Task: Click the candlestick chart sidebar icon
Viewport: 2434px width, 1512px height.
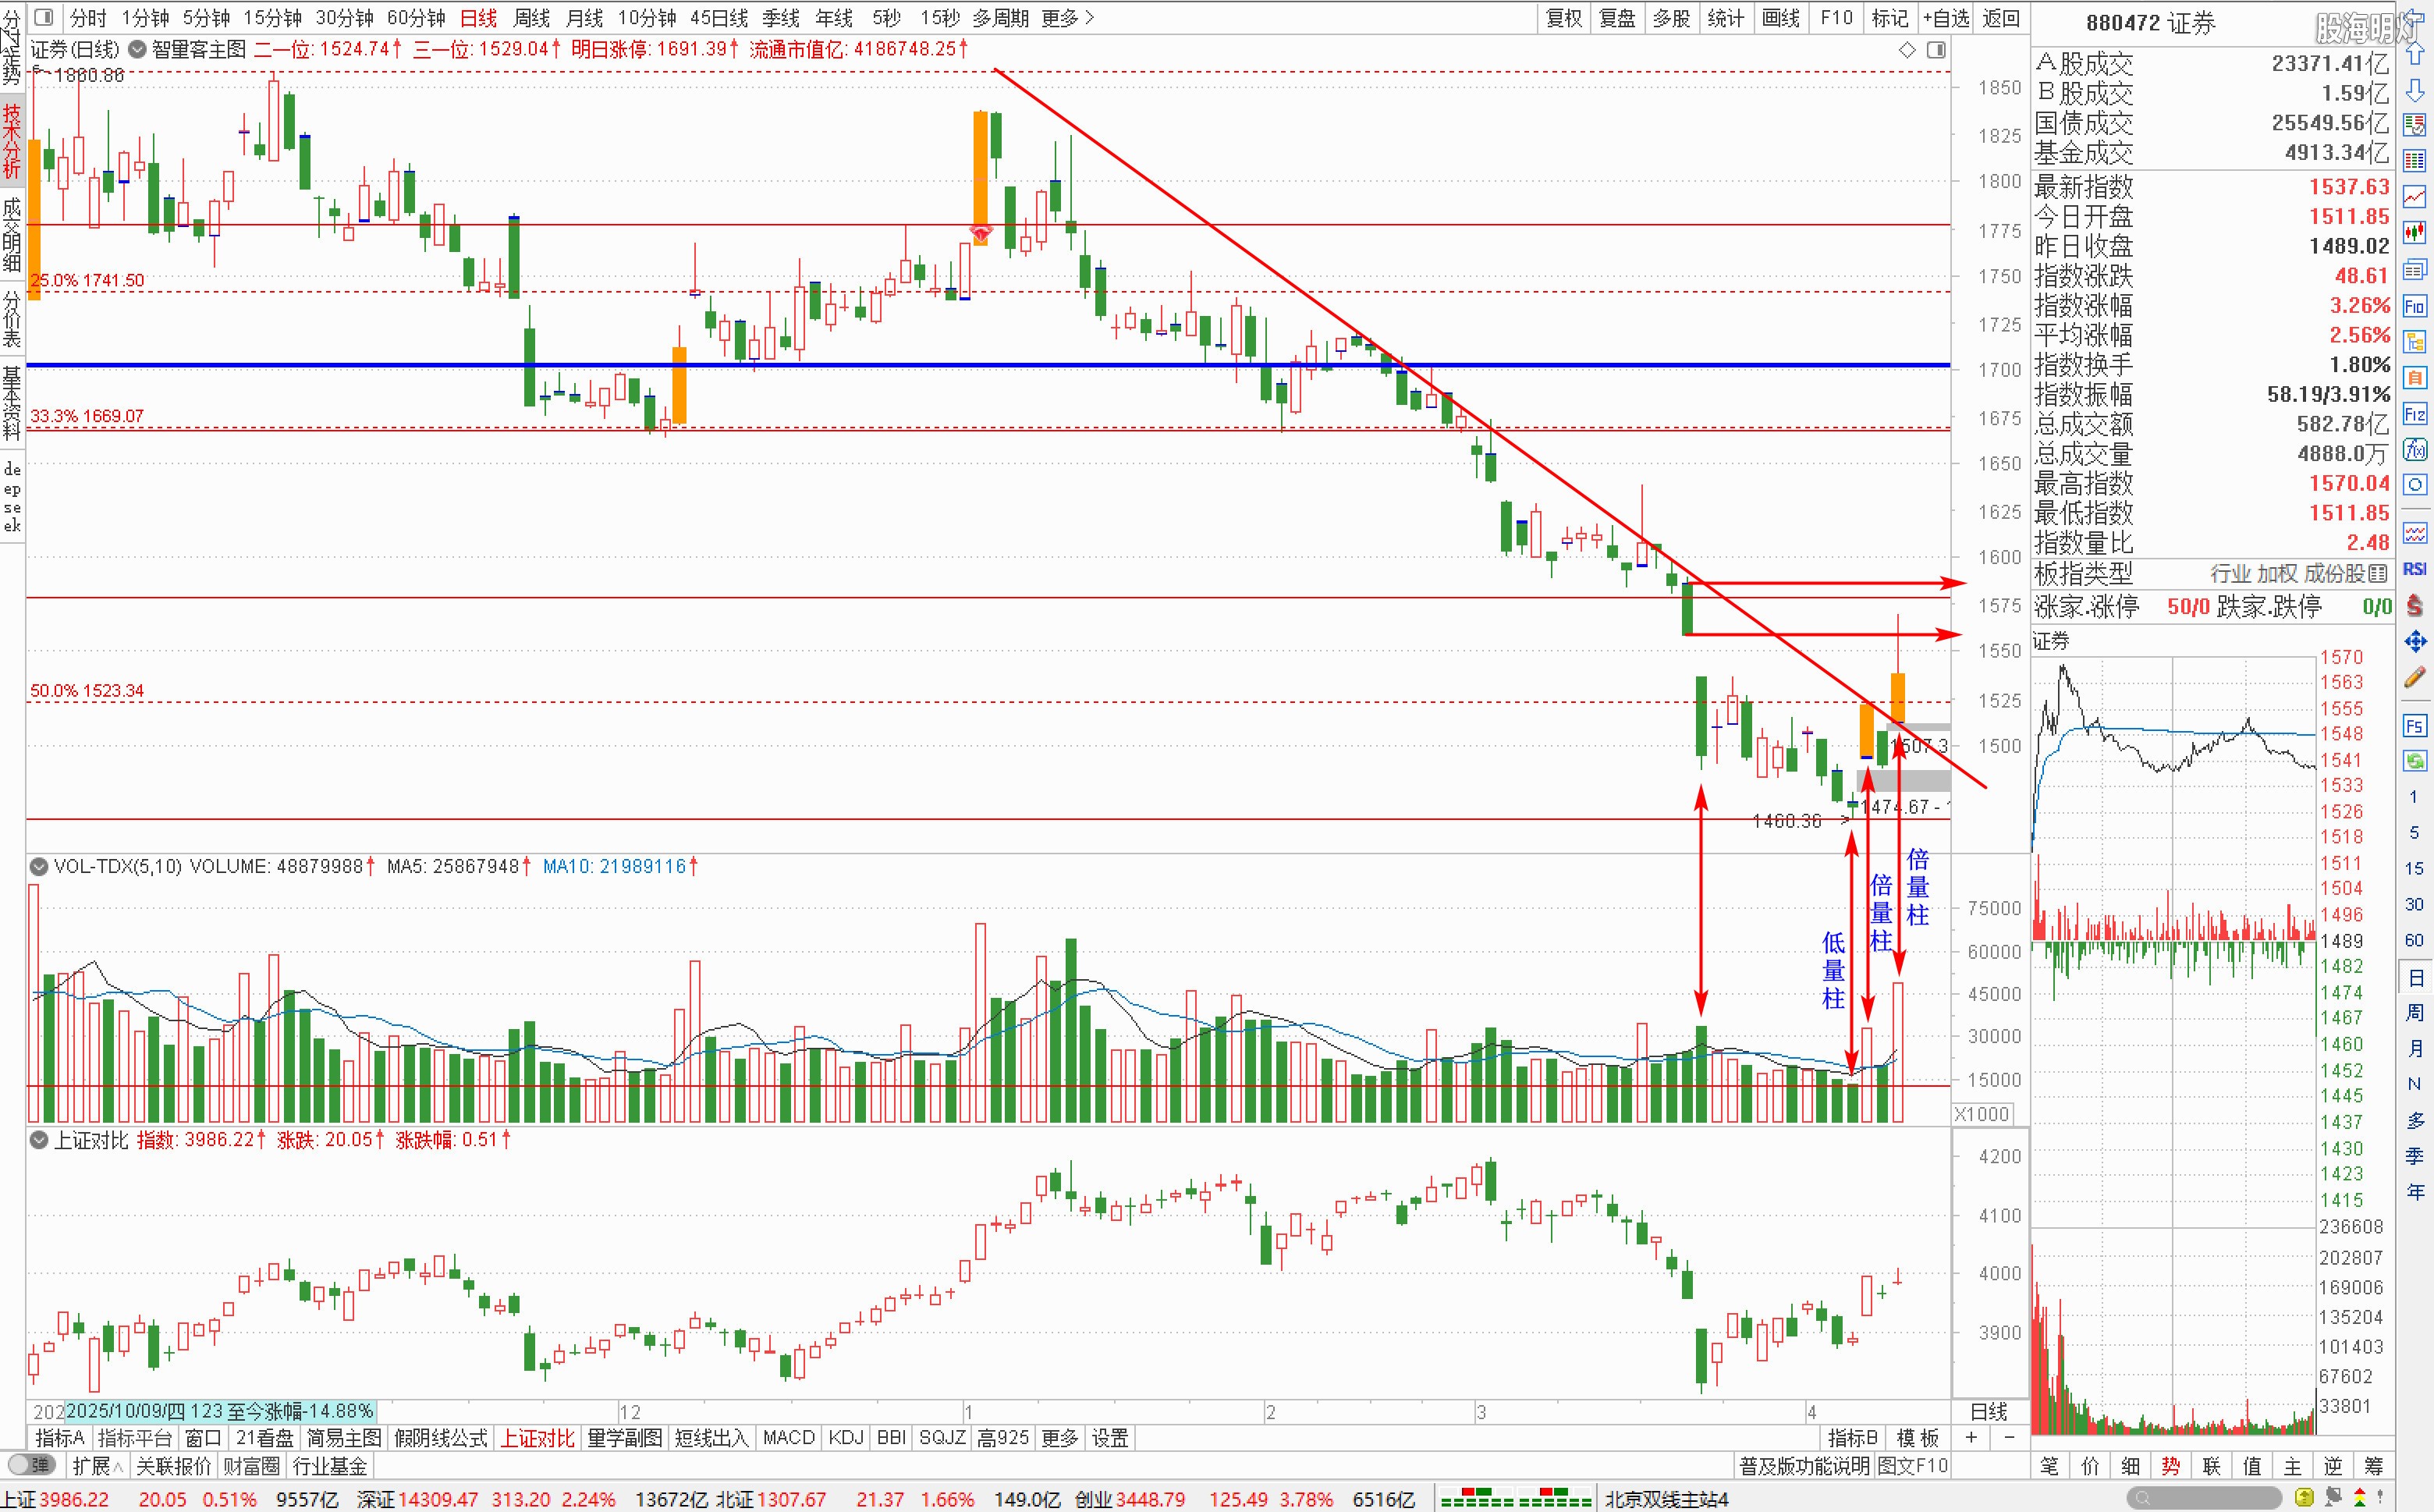Action: point(2415,233)
